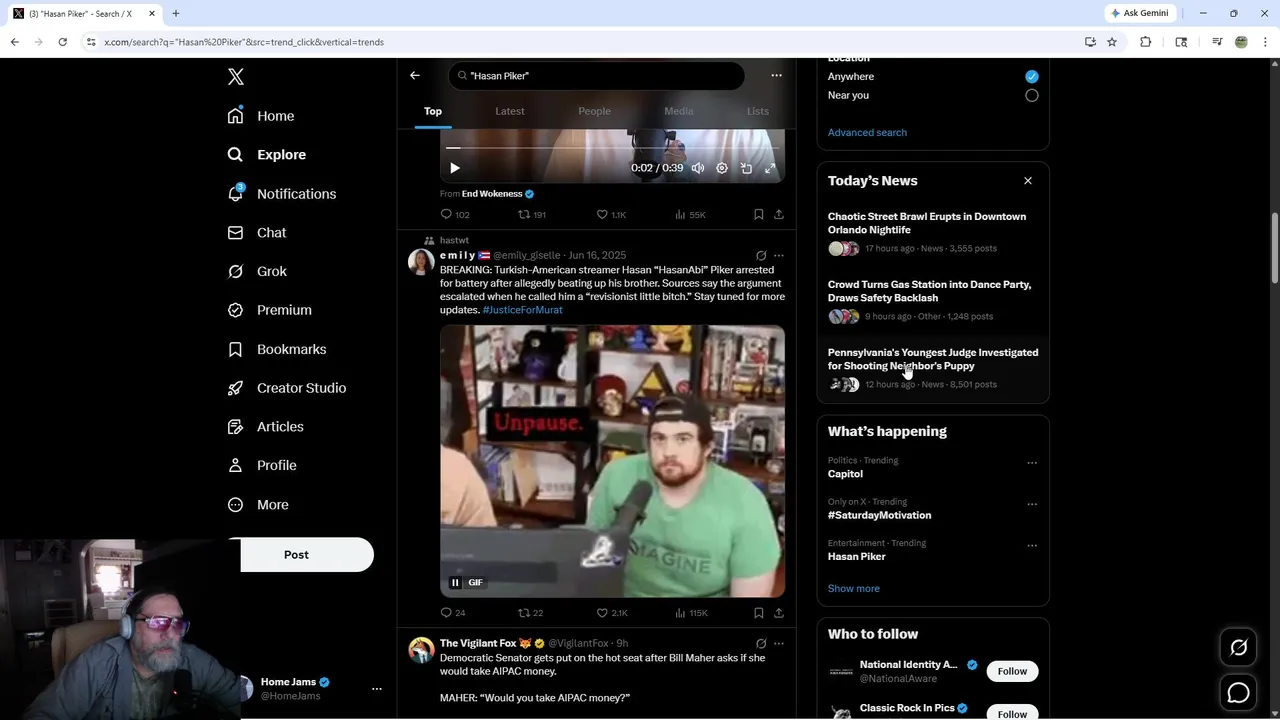Viewport: 1280px width, 720px height.
Task: Open more options on emily's post
Action: (779, 255)
